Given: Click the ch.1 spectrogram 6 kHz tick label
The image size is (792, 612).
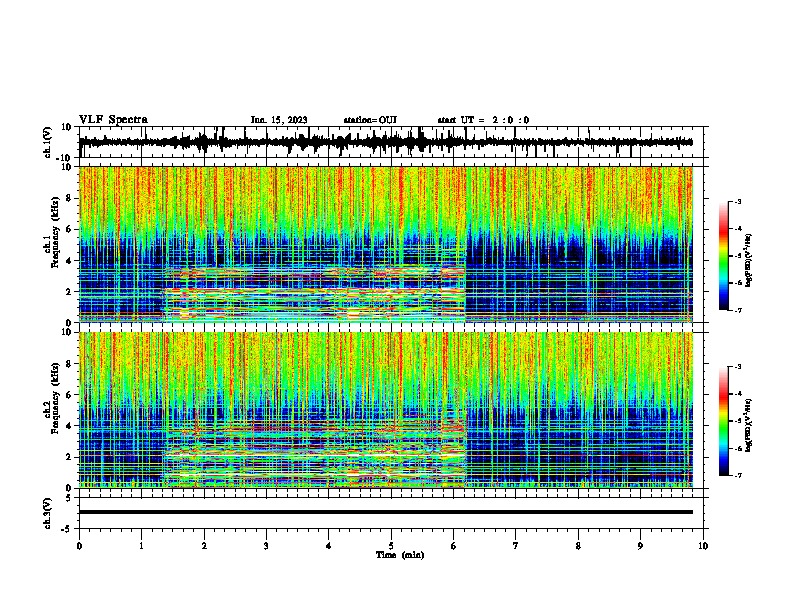Looking at the screenshot, I should (70, 229).
